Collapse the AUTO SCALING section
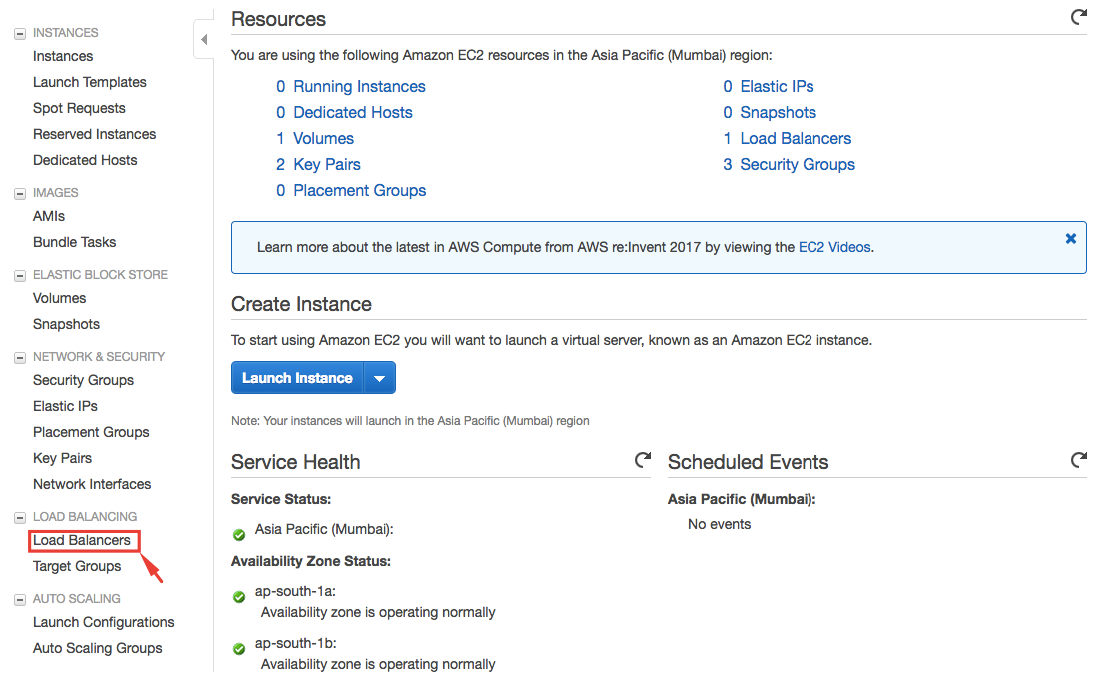This screenshot has height=679, width=1095. (x=20, y=599)
